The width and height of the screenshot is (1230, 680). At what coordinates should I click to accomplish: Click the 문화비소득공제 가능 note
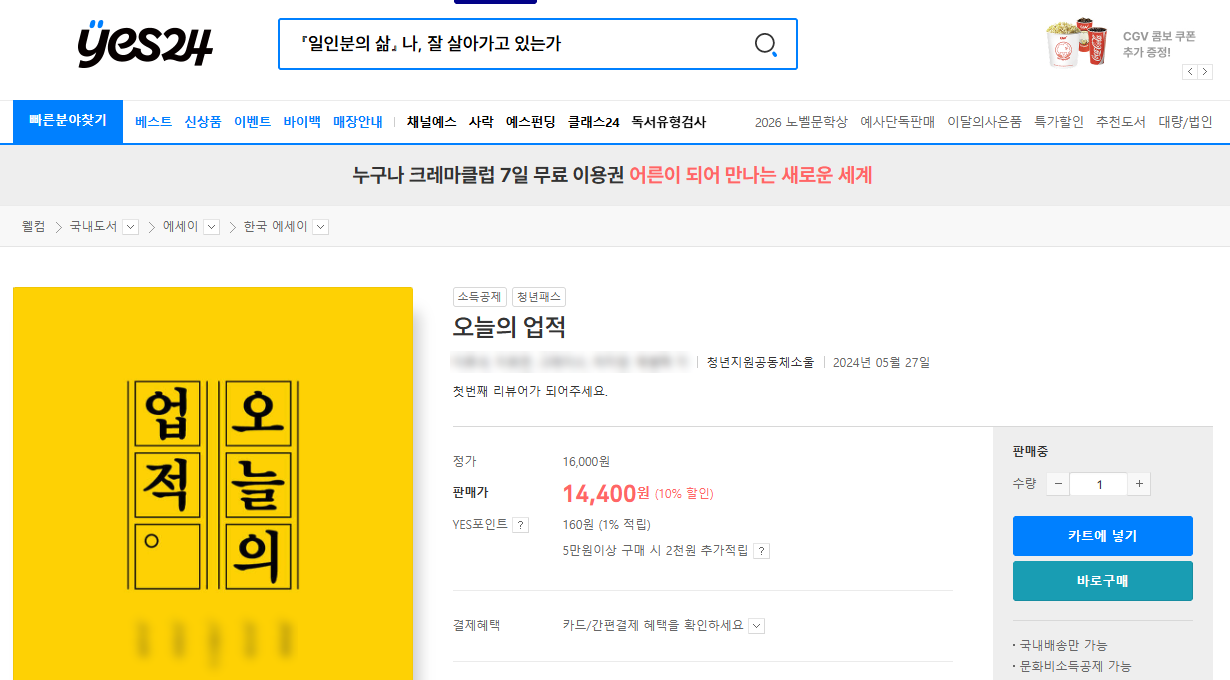(1075, 666)
